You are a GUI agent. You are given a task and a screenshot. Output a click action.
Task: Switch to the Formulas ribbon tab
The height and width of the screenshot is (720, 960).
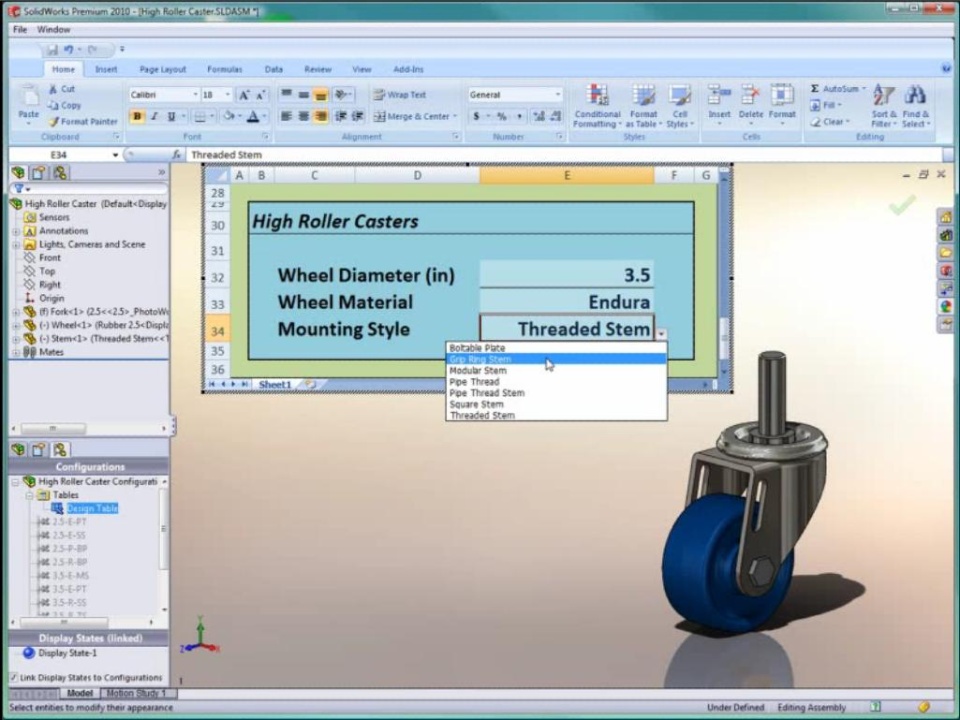tap(225, 69)
